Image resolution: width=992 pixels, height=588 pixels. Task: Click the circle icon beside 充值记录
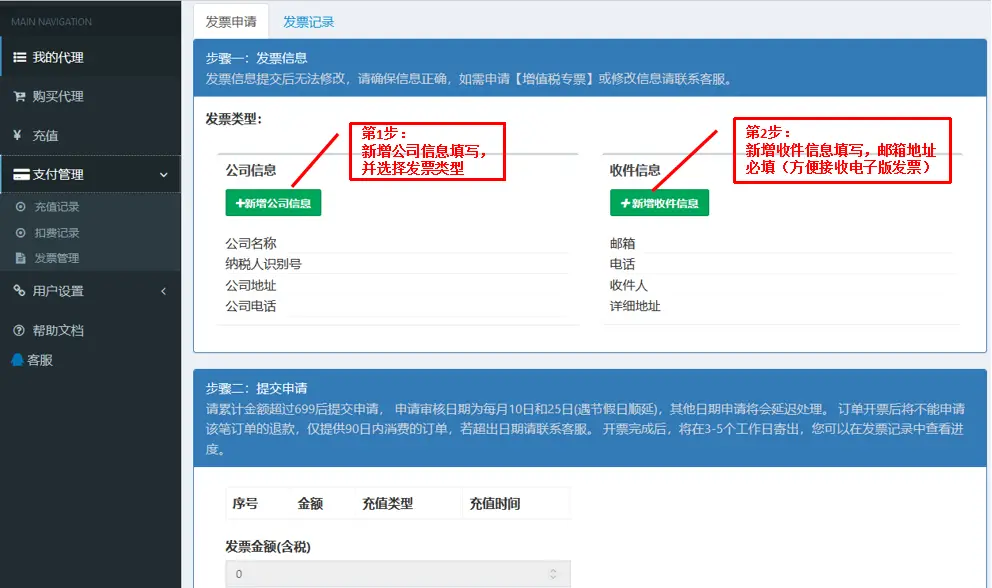[x=20, y=207]
